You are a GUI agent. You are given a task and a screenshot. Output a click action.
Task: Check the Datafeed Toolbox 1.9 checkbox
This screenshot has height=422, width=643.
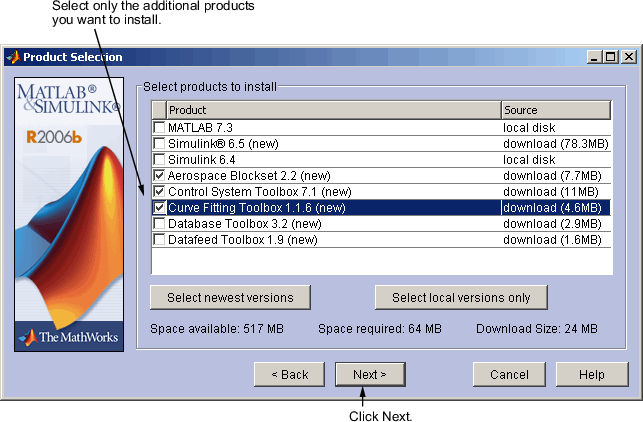[x=159, y=240]
